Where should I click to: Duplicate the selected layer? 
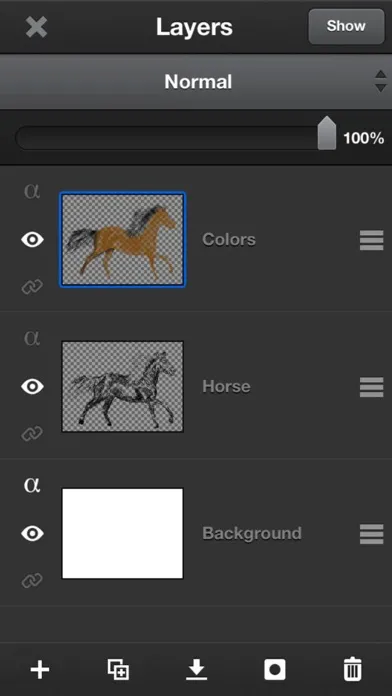click(119, 669)
